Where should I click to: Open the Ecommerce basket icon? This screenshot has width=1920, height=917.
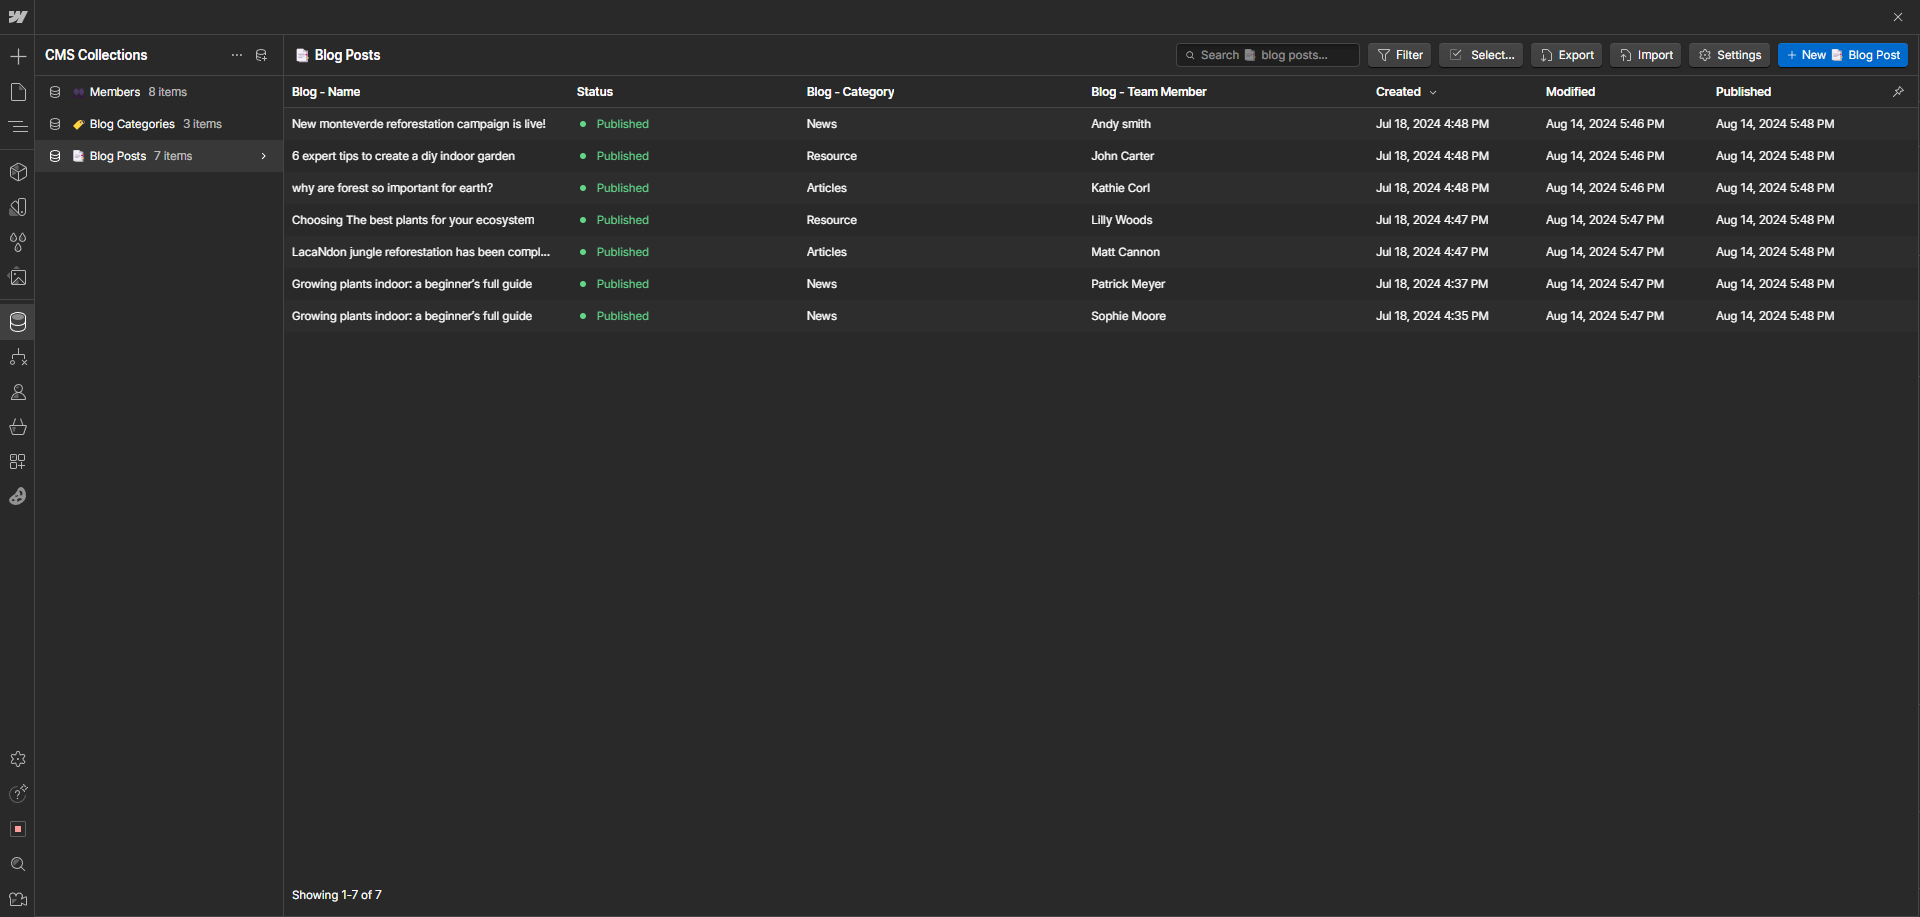18,427
